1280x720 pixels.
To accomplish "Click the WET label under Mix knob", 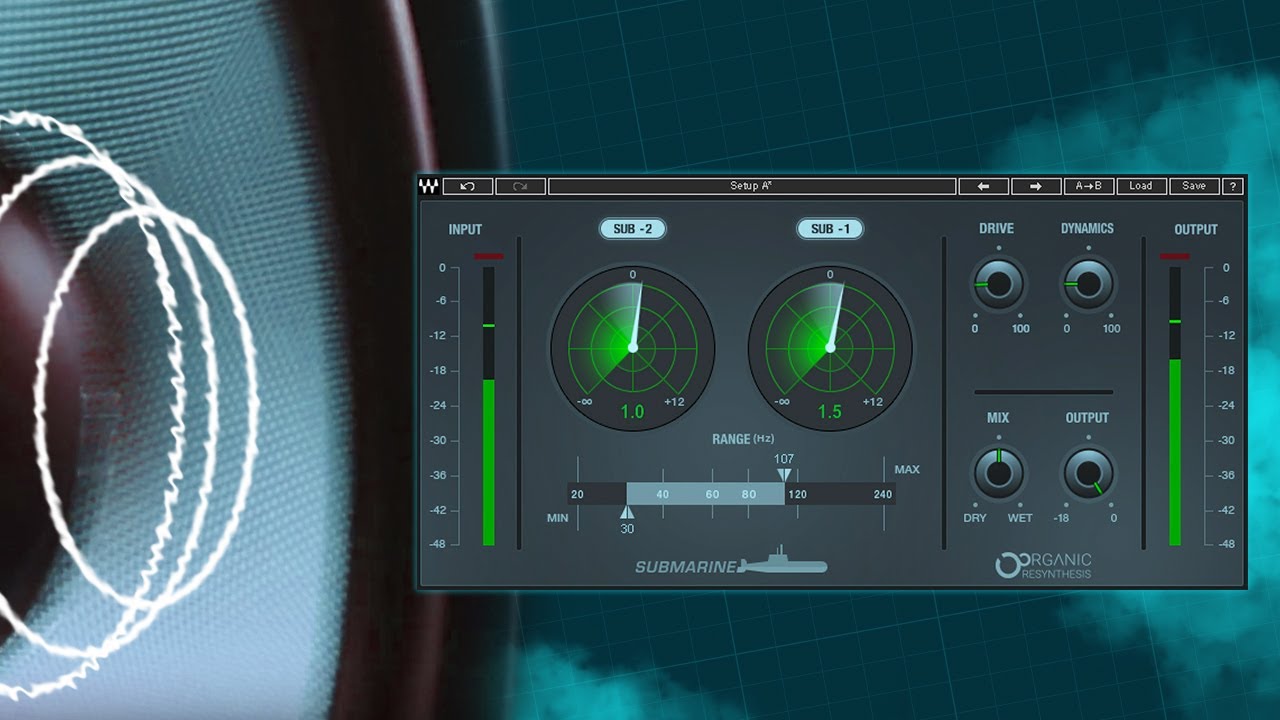I will [x=1020, y=518].
